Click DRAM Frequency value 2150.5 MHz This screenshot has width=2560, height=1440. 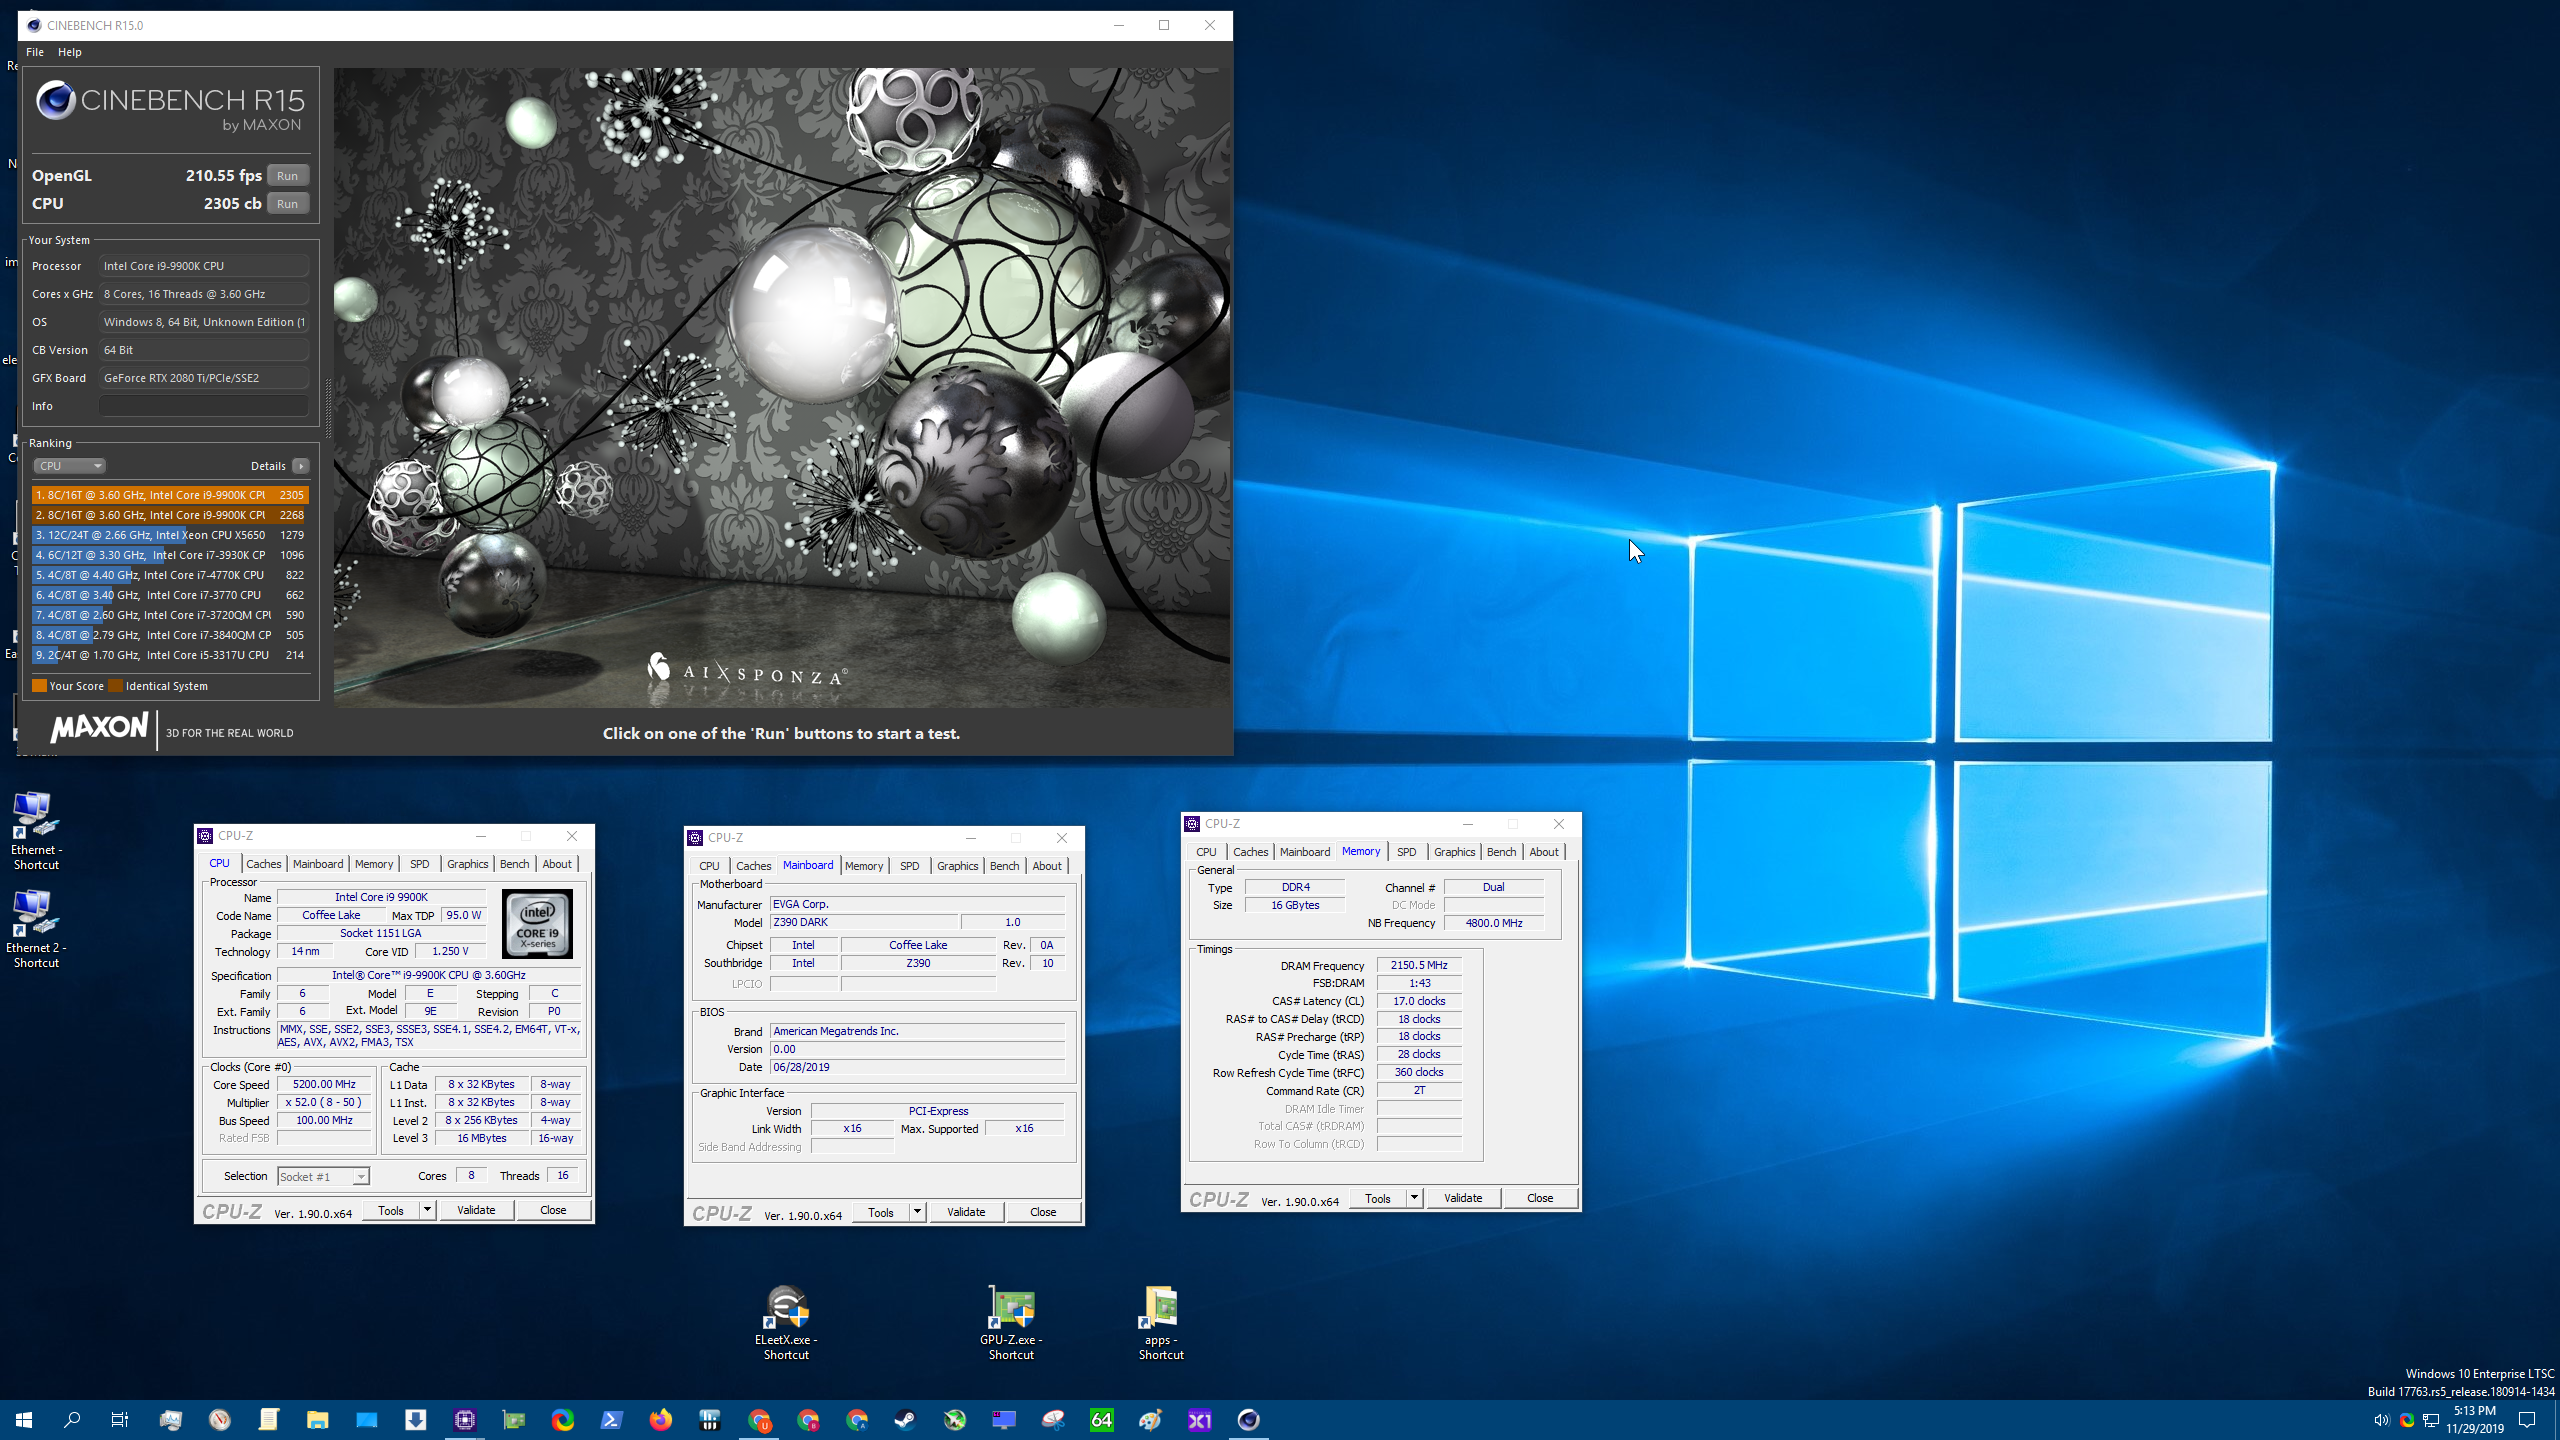tap(1419, 965)
